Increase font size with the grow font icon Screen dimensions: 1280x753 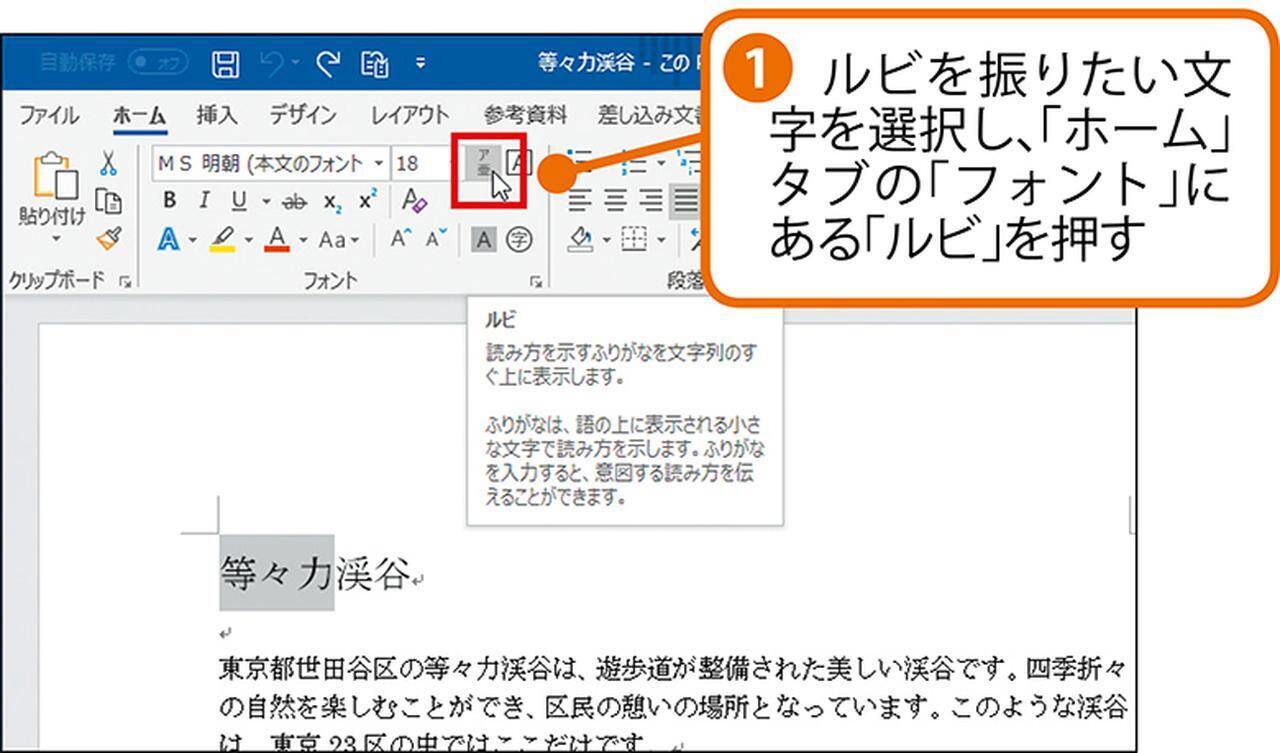(402, 240)
